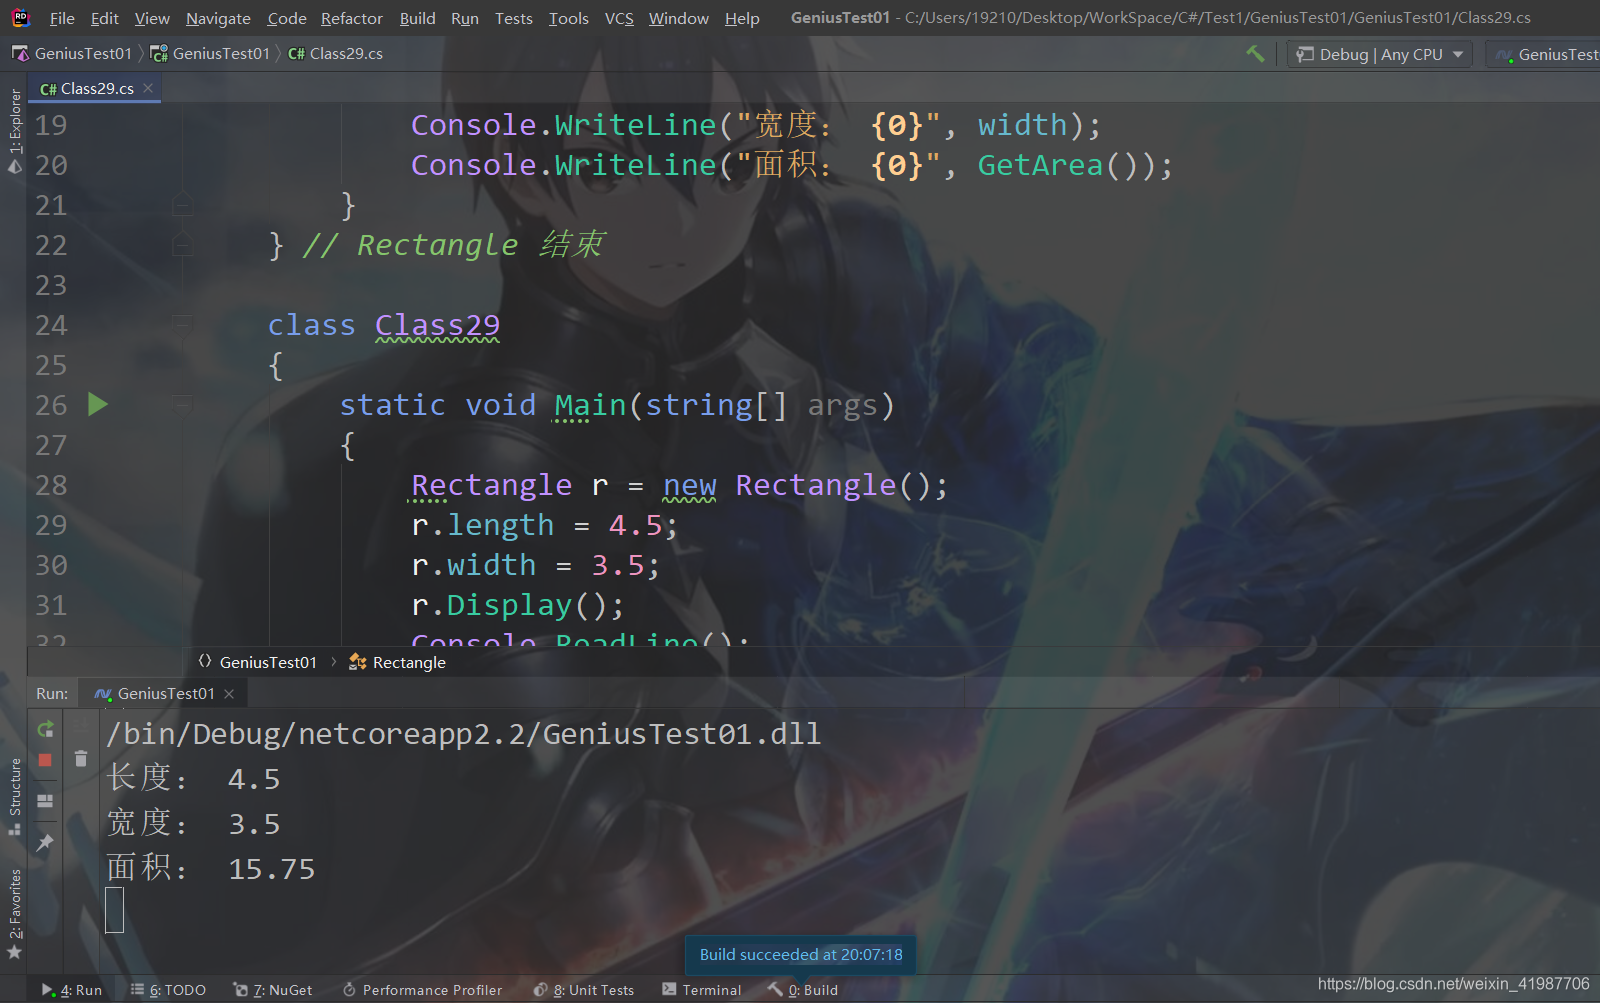1600x1003 pixels.
Task: Open the Edit menu
Action: [x=104, y=18]
